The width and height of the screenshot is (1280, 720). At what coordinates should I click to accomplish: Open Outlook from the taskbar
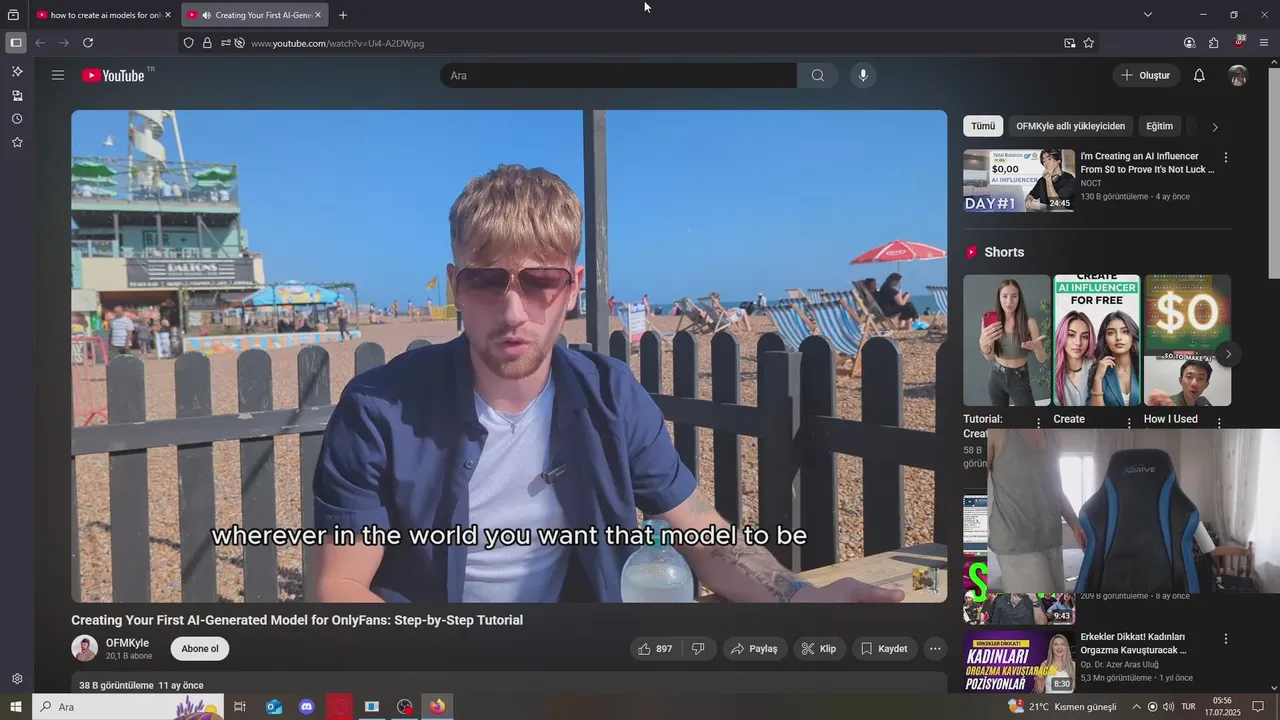coord(274,707)
